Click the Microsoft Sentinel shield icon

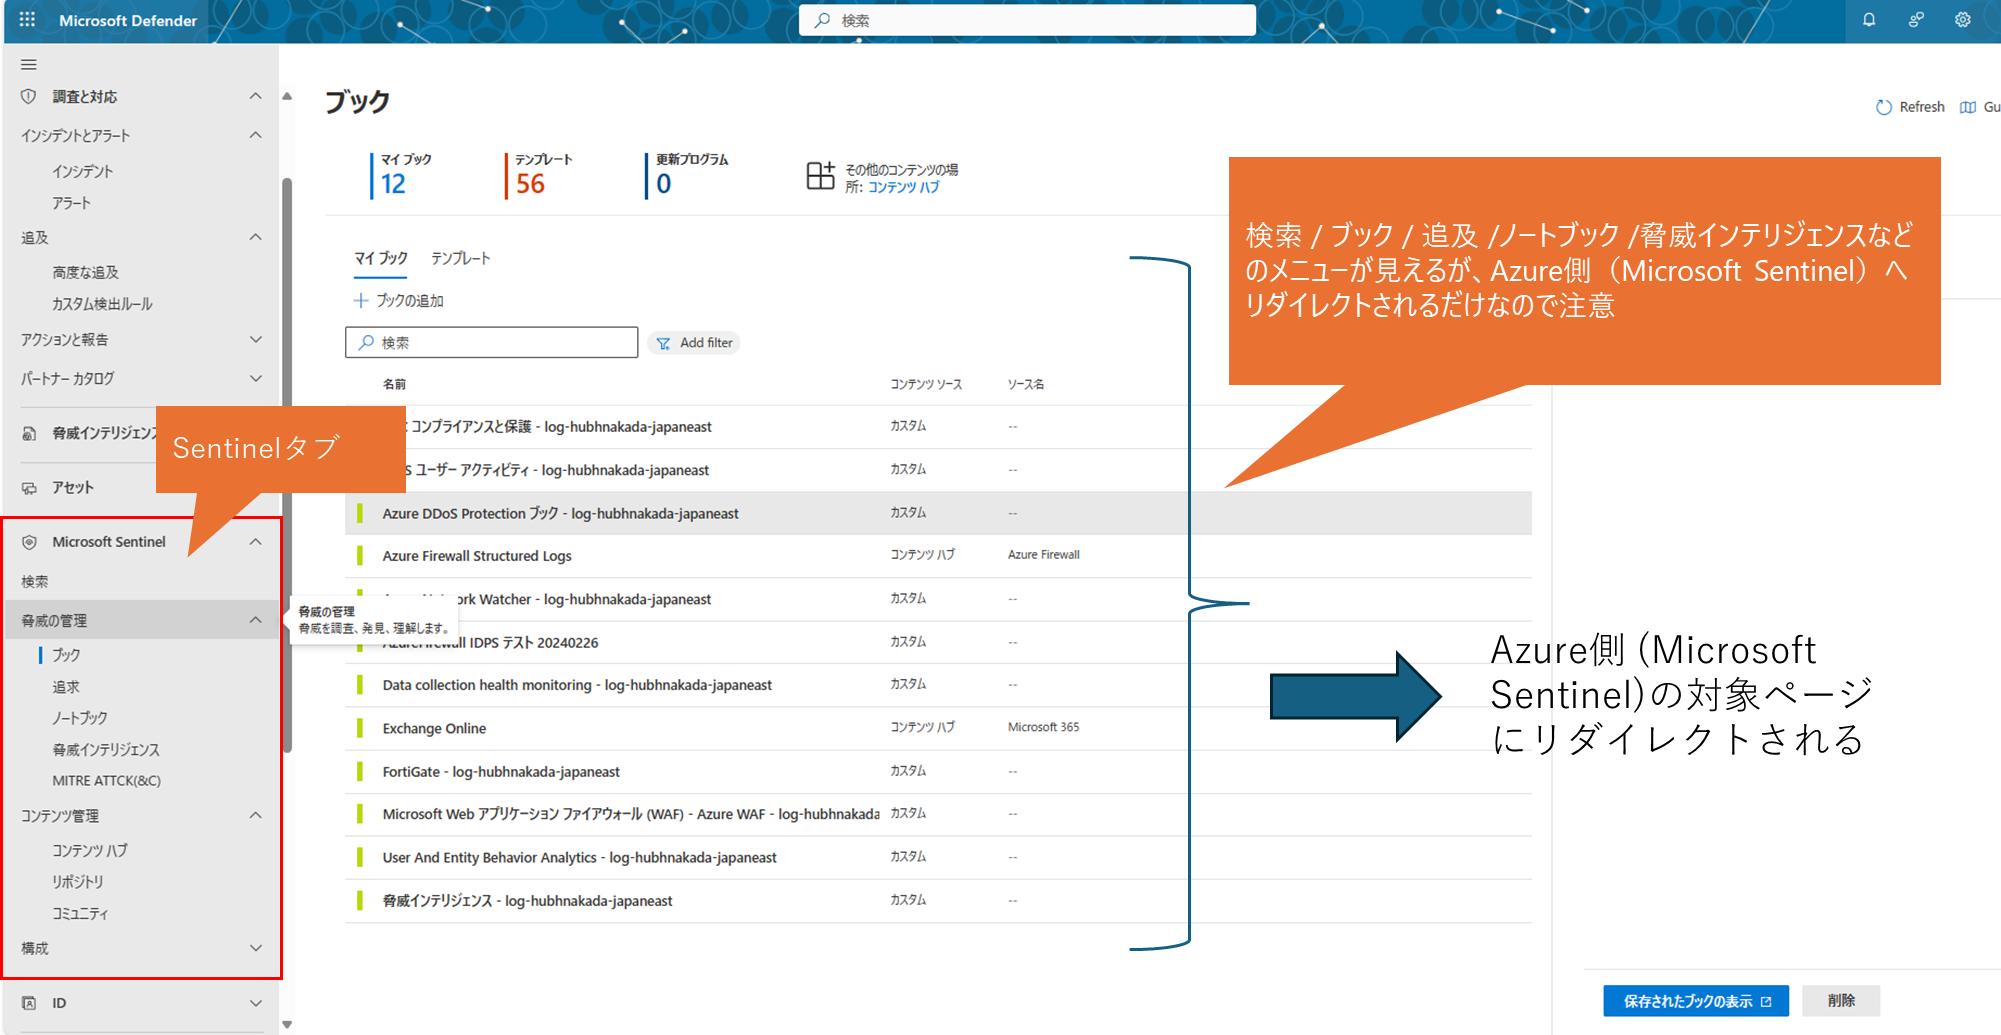[29, 542]
